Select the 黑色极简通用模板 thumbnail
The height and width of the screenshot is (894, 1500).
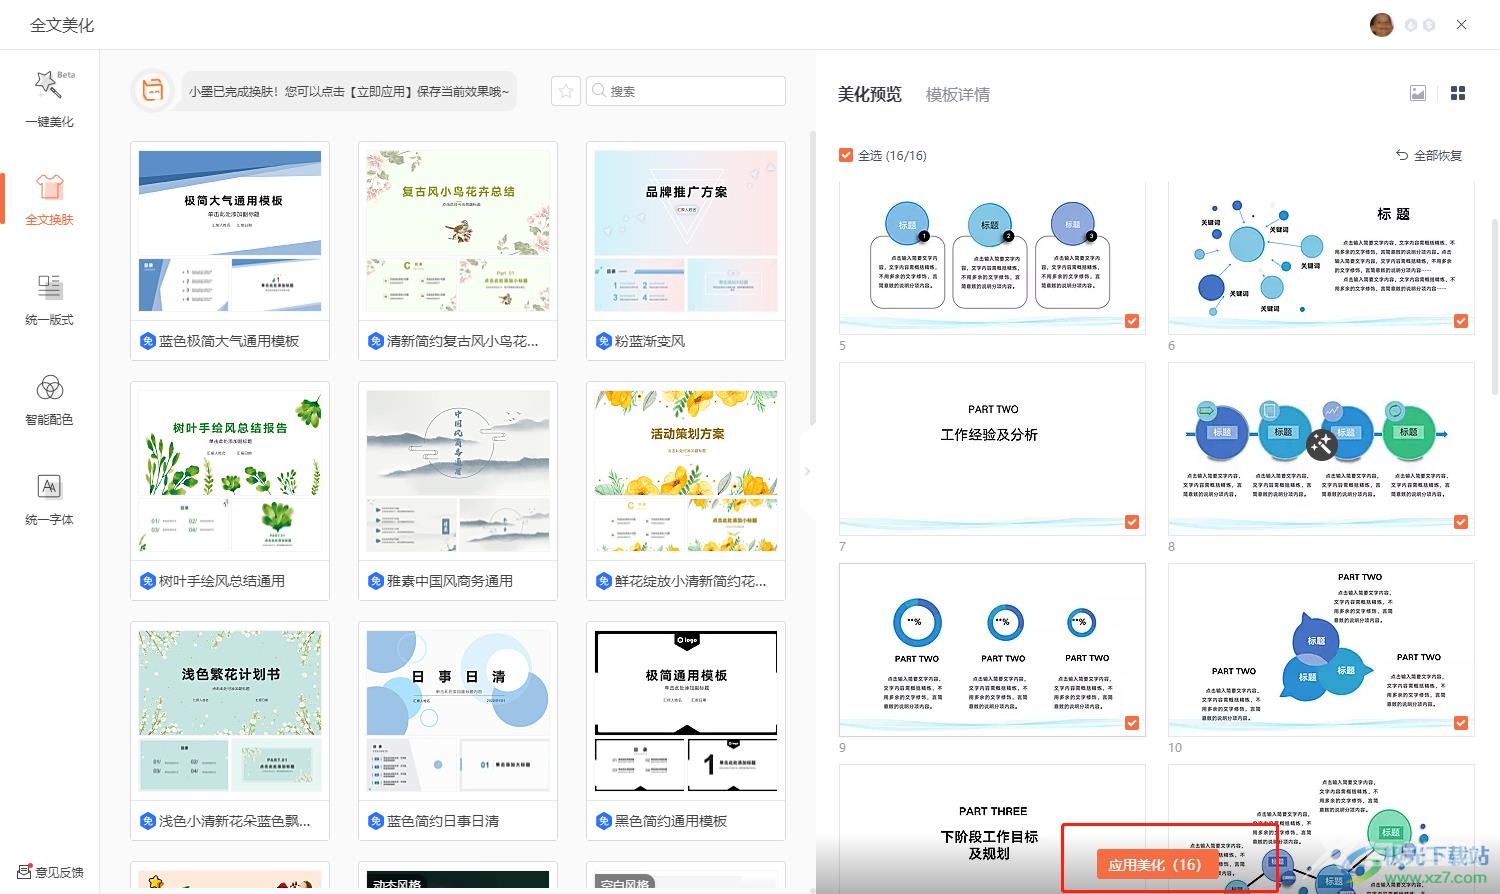(686, 711)
